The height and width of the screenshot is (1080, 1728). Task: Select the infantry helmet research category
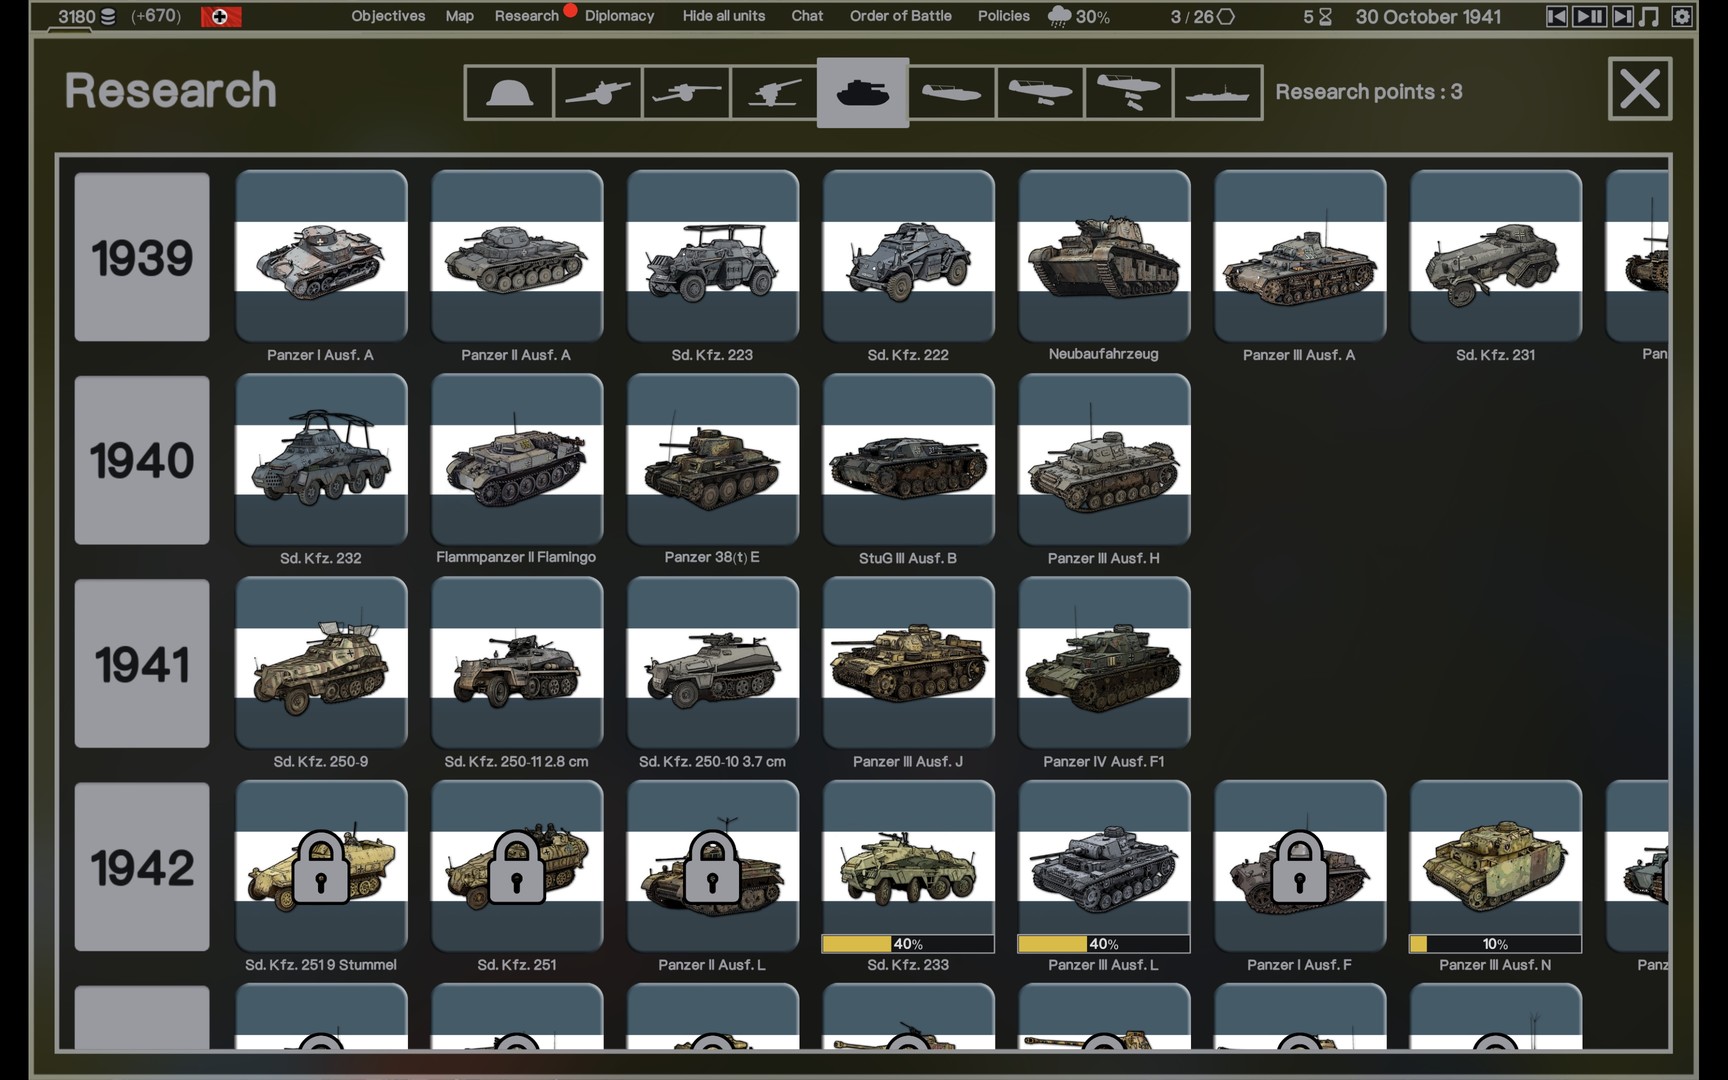click(x=509, y=93)
